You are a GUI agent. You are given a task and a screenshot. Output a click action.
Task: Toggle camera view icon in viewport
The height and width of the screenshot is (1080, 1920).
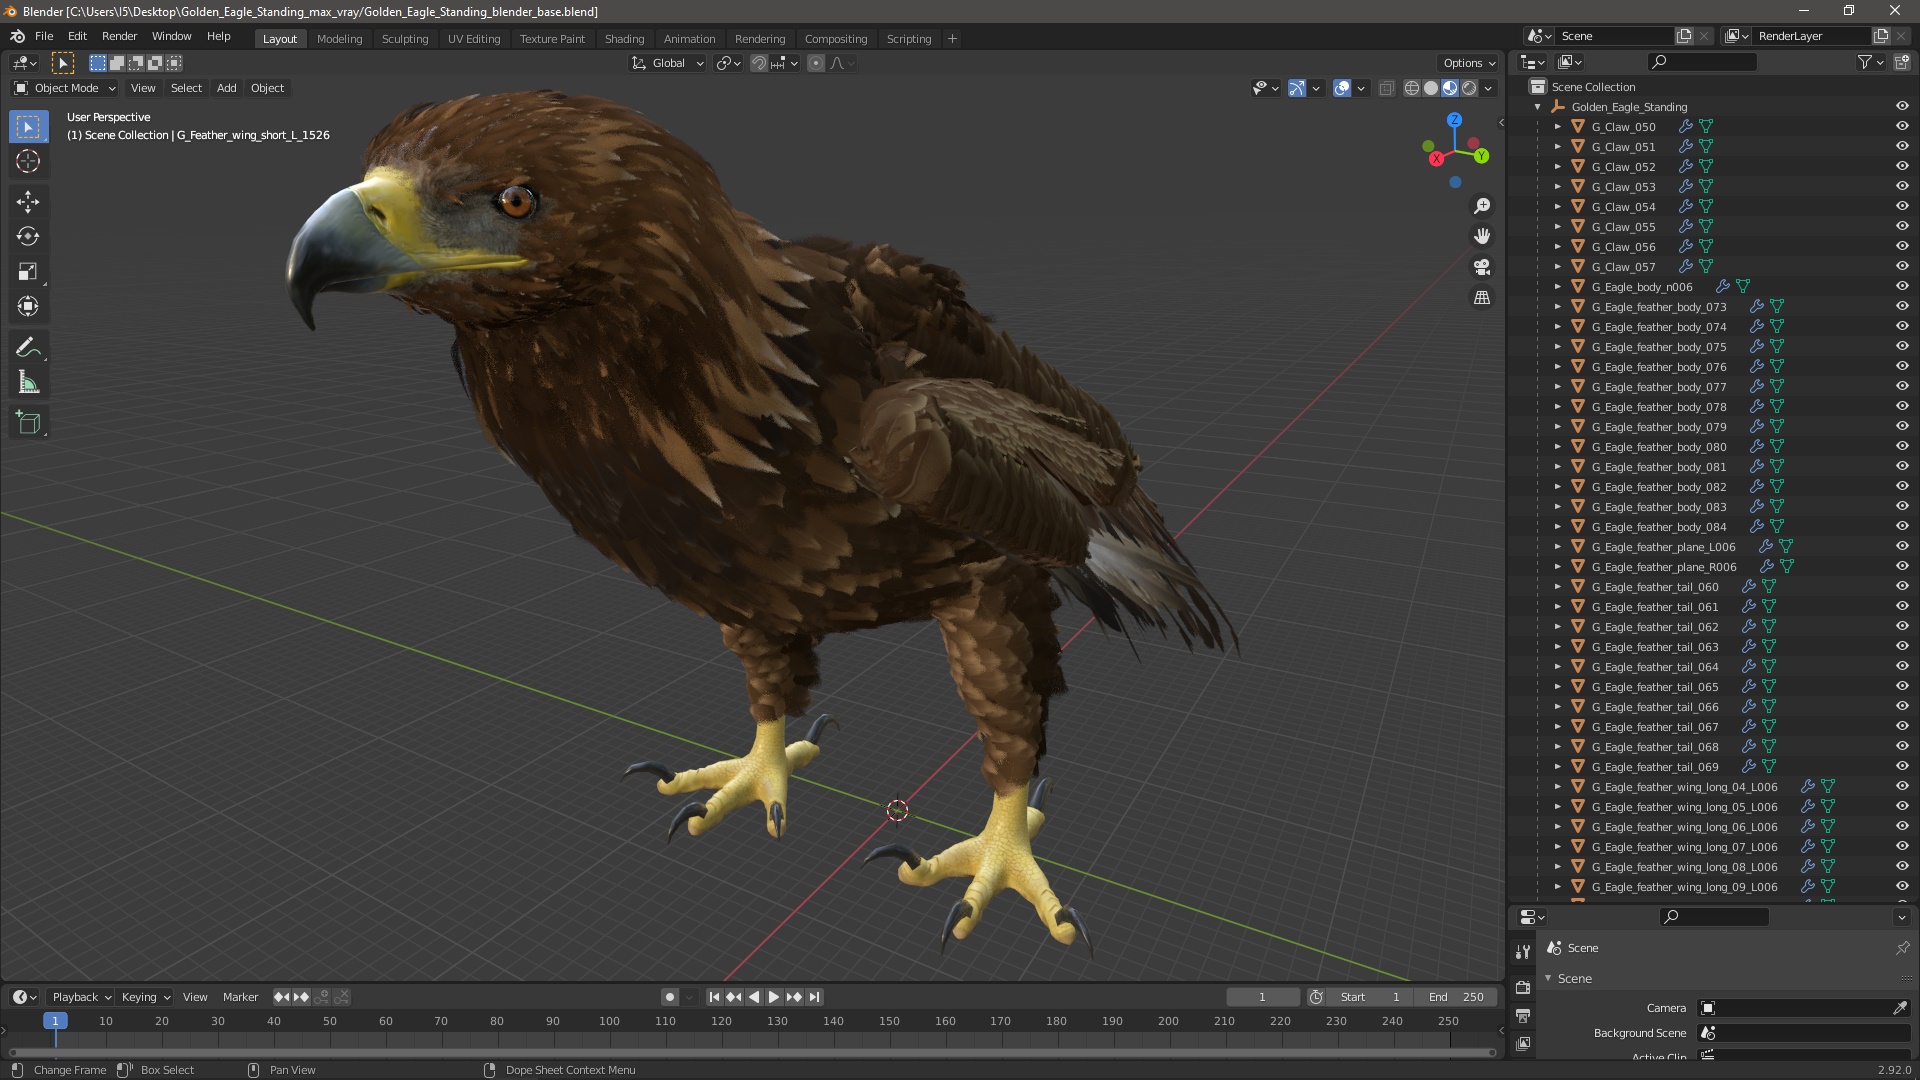coord(1482,267)
